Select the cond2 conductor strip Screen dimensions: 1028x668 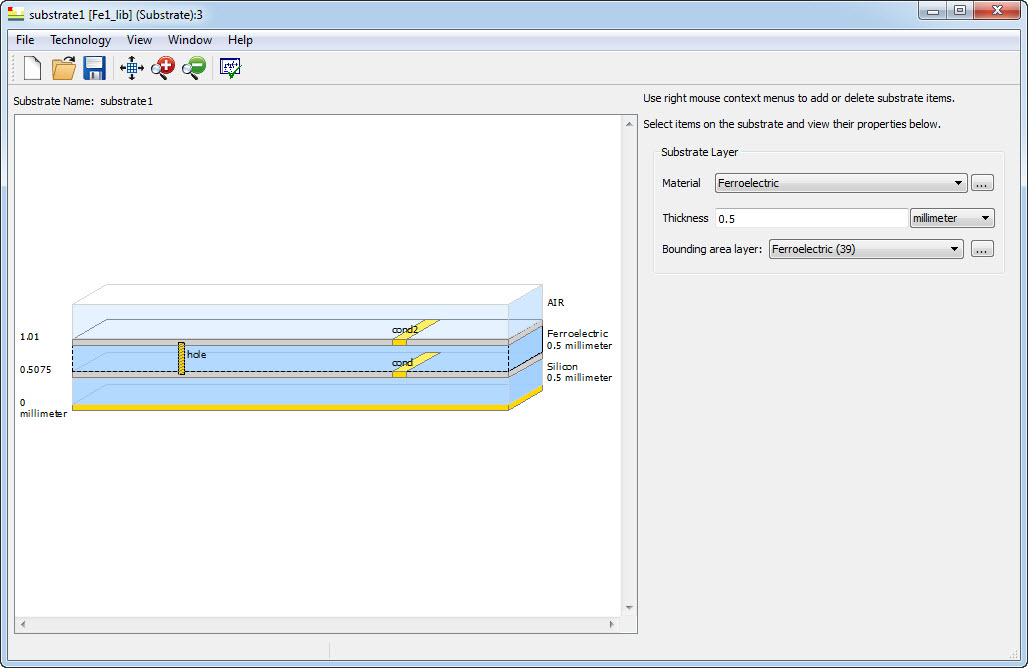click(x=418, y=331)
